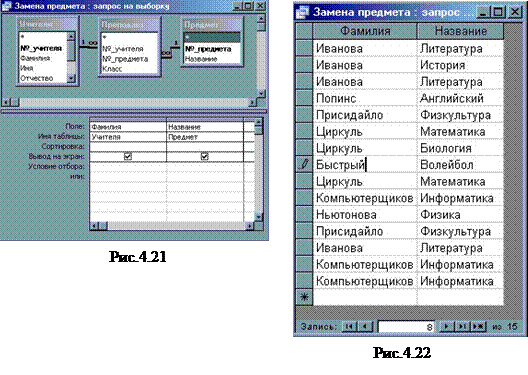This screenshot has height=375, width=528.
Task: Click the row selector beside Попинс
Action: (x=304, y=98)
